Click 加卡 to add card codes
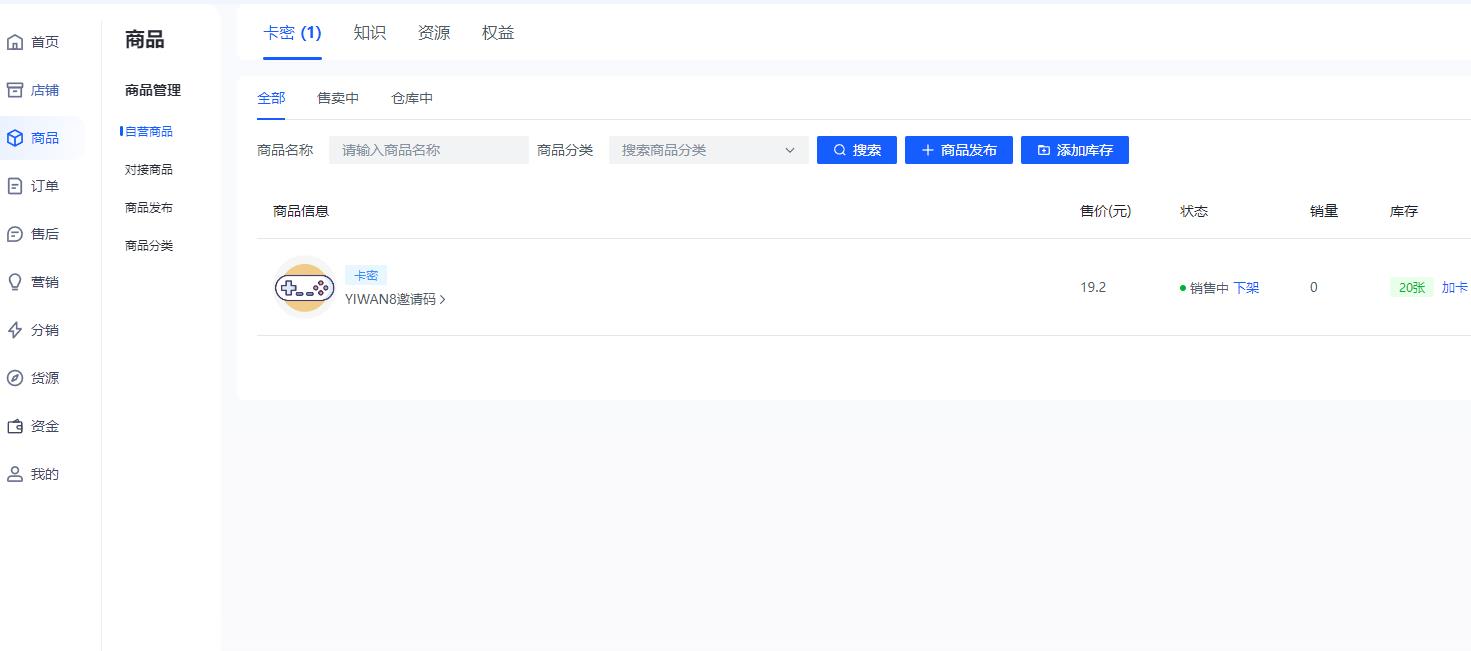 pyautogui.click(x=1455, y=287)
